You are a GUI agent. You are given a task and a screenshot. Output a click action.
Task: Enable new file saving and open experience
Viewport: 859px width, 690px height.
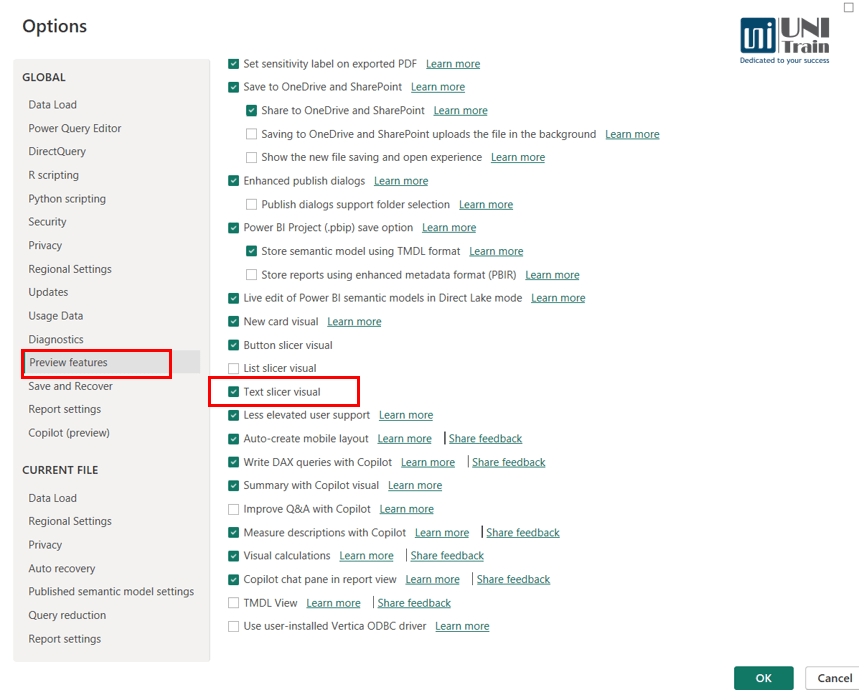[x=251, y=158]
